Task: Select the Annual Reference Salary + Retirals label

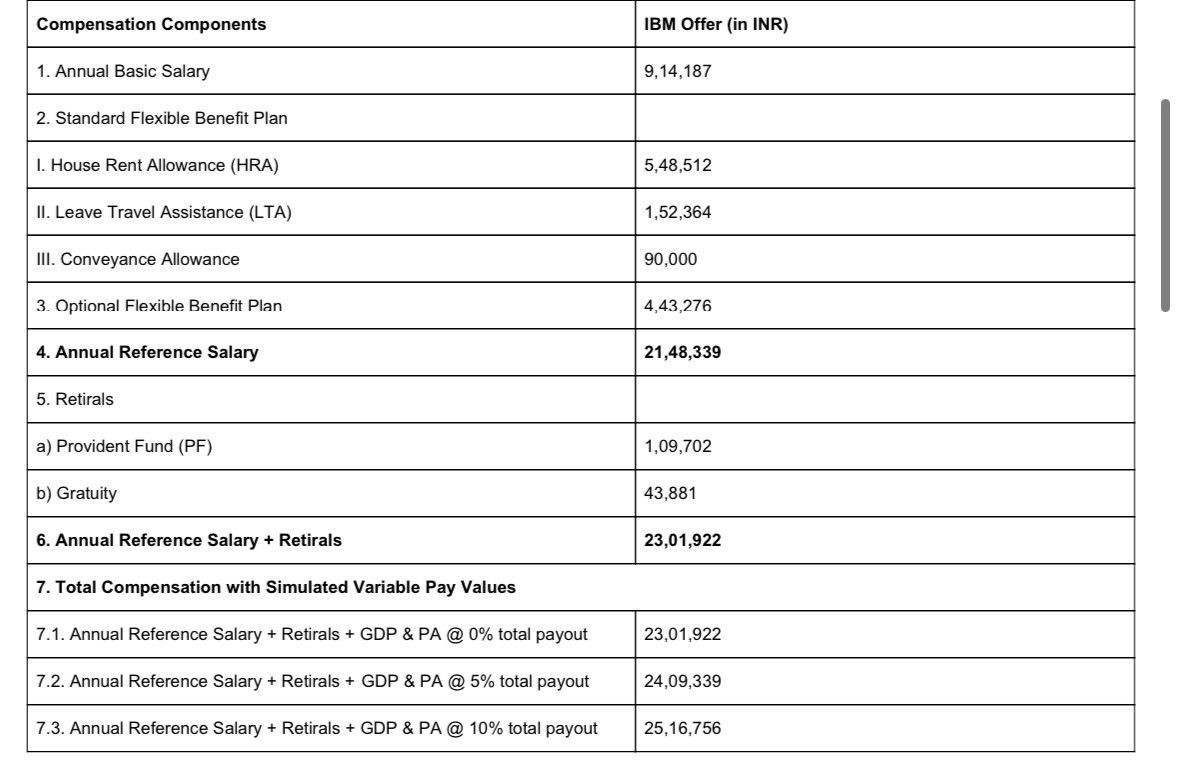Action: [x=189, y=540]
